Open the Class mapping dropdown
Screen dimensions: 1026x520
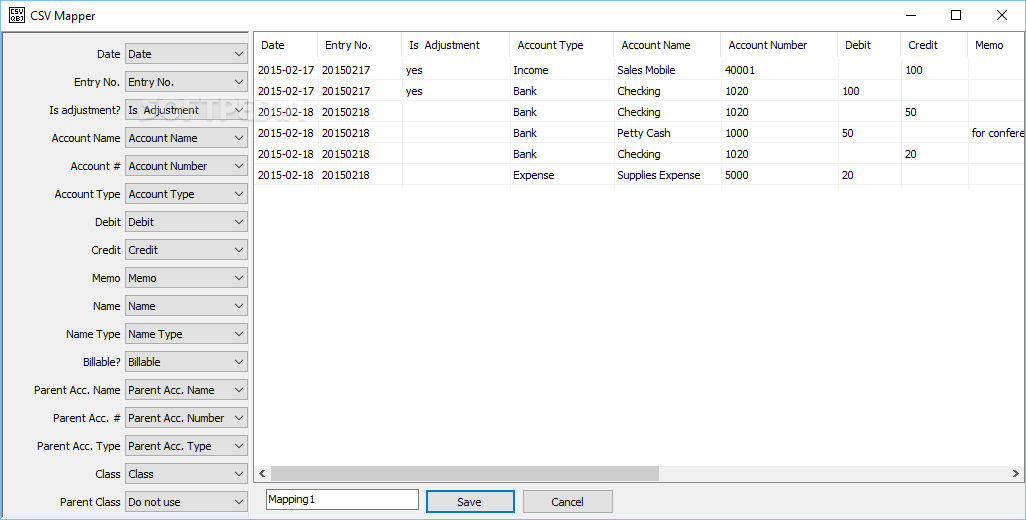pos(186,474)
